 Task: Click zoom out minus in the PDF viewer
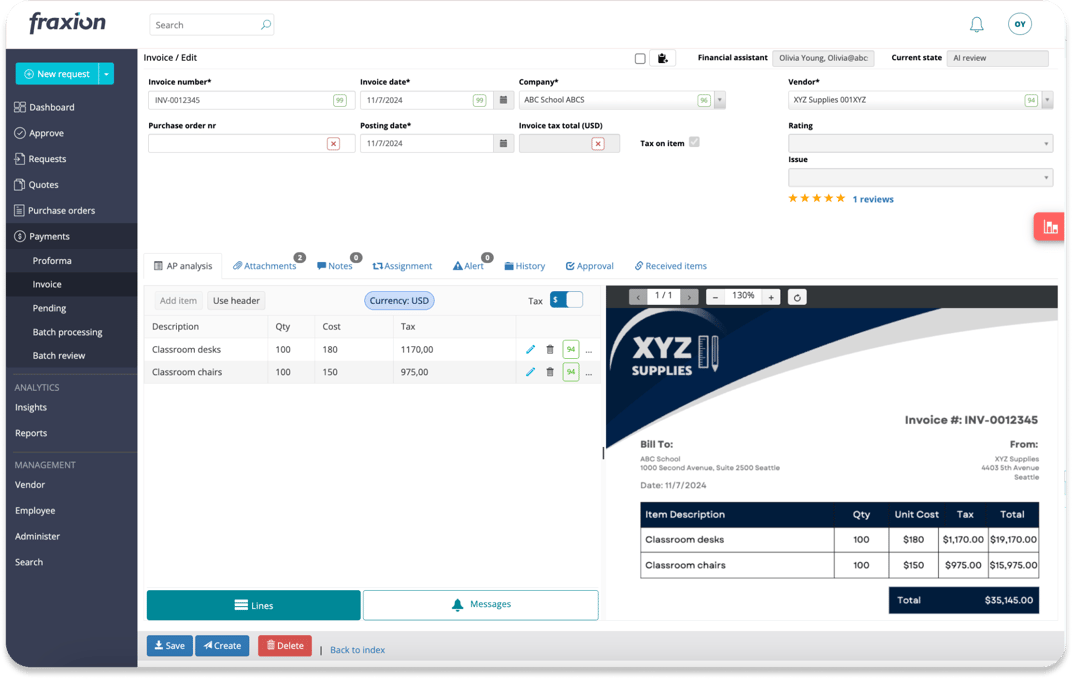pyautogui.click(x=717, y=297)
